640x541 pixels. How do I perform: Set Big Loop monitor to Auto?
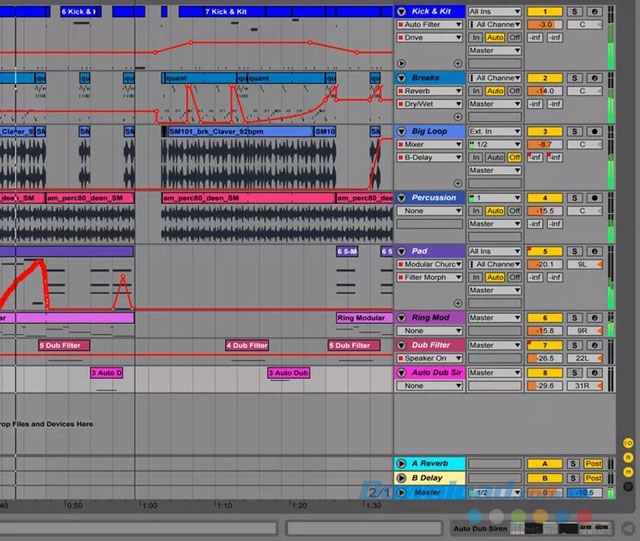(495, 157)
